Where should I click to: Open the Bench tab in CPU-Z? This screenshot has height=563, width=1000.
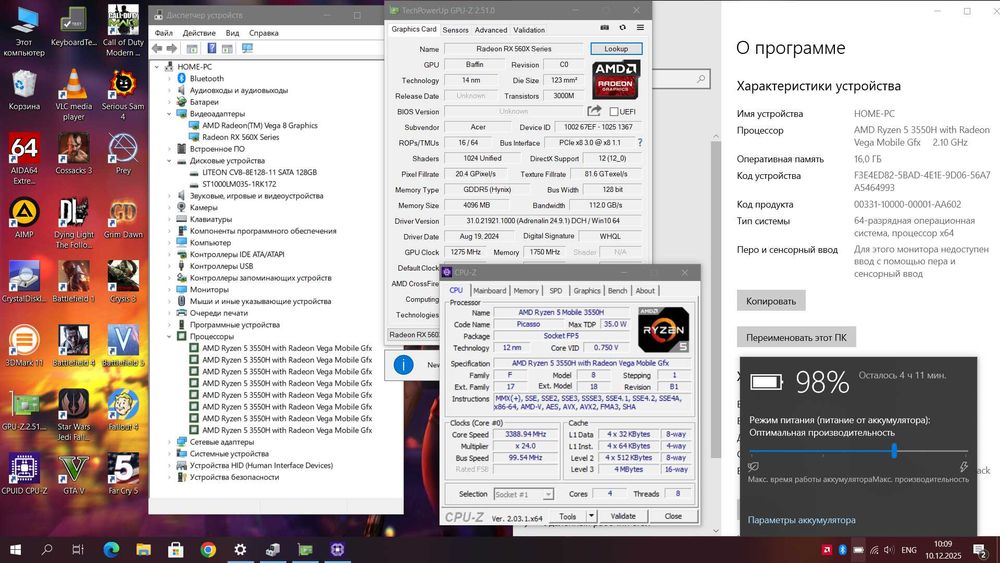(617, 291)
